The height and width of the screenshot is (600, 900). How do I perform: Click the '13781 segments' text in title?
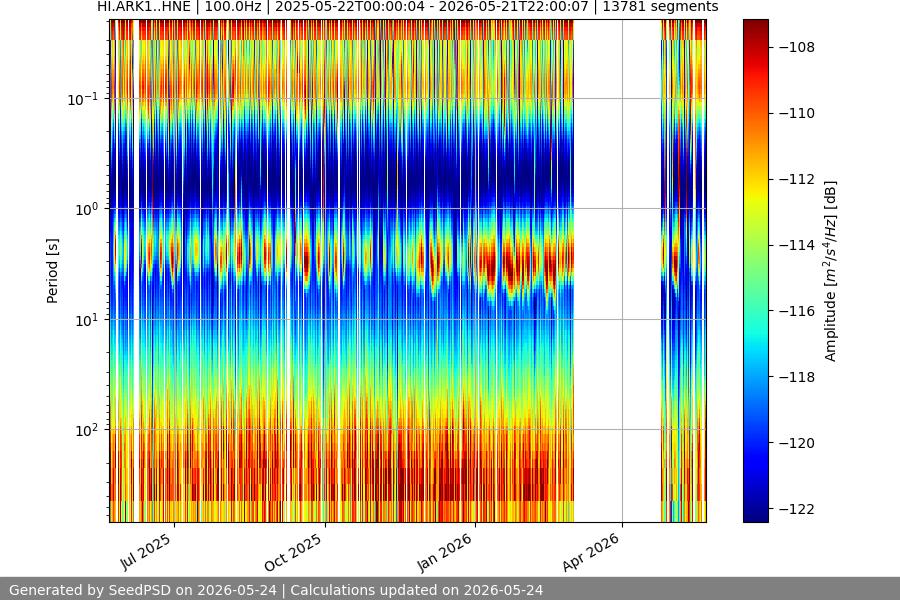(660, 7)
